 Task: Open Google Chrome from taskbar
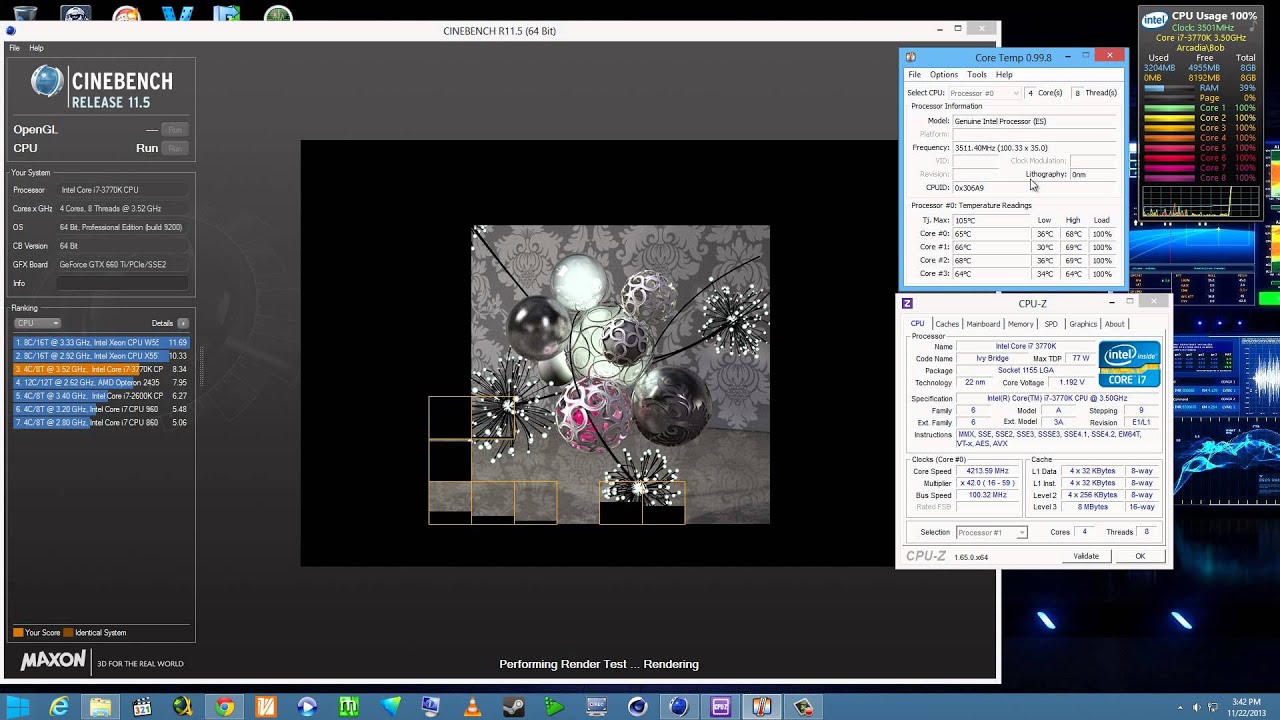tap(224, 707)
